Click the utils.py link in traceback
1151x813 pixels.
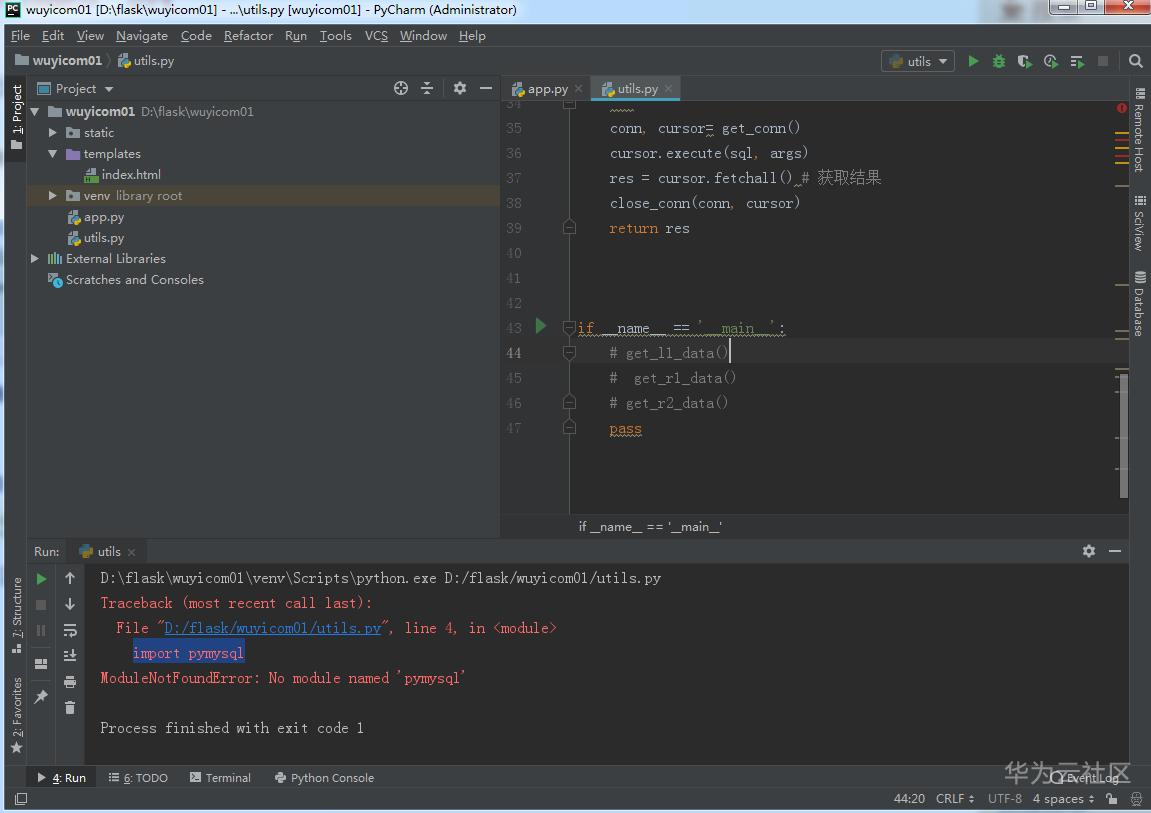(273, 628)
